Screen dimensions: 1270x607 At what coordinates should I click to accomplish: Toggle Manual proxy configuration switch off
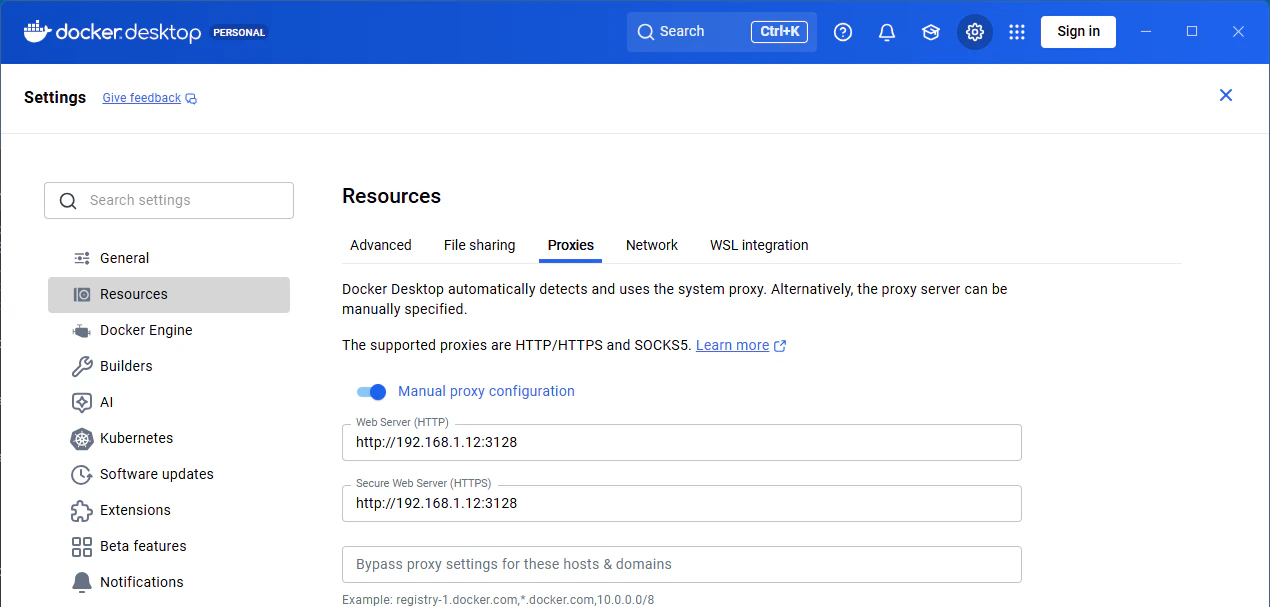point(371,392)
